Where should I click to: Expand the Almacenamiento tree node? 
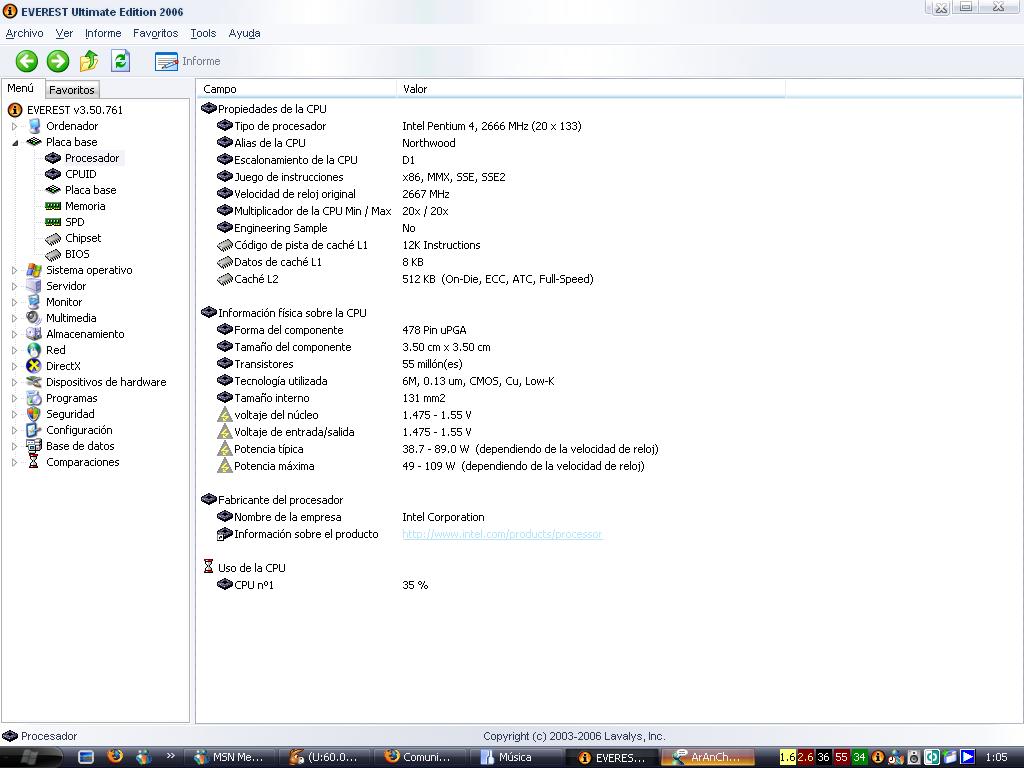tap(14, 334)
